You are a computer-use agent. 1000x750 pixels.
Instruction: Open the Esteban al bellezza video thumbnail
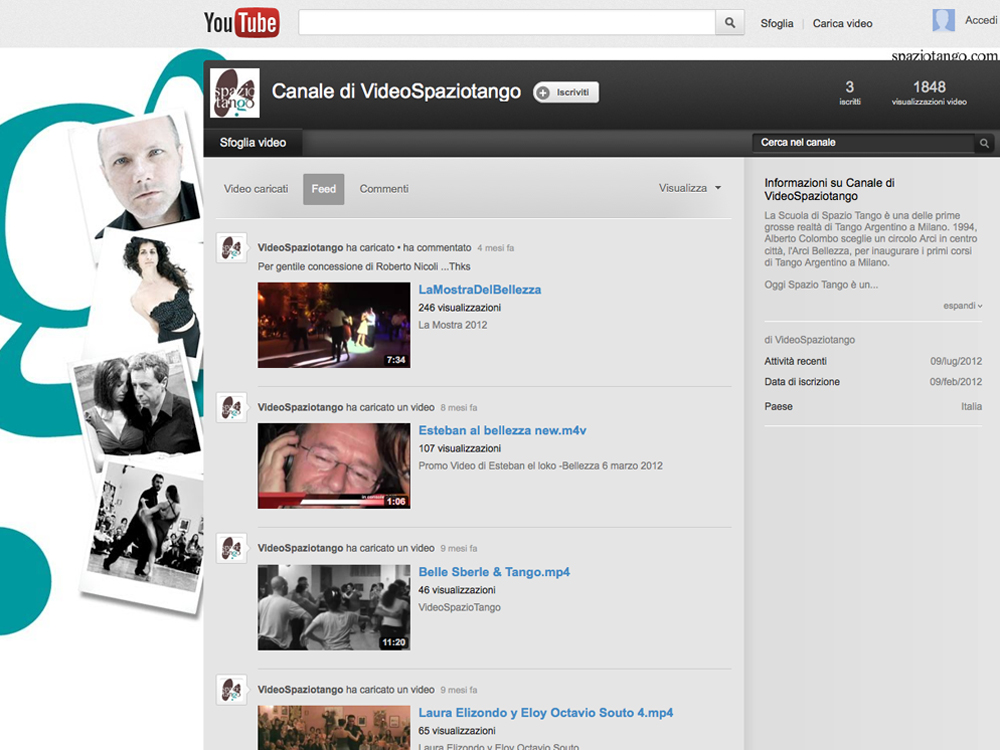pos(334,466)
